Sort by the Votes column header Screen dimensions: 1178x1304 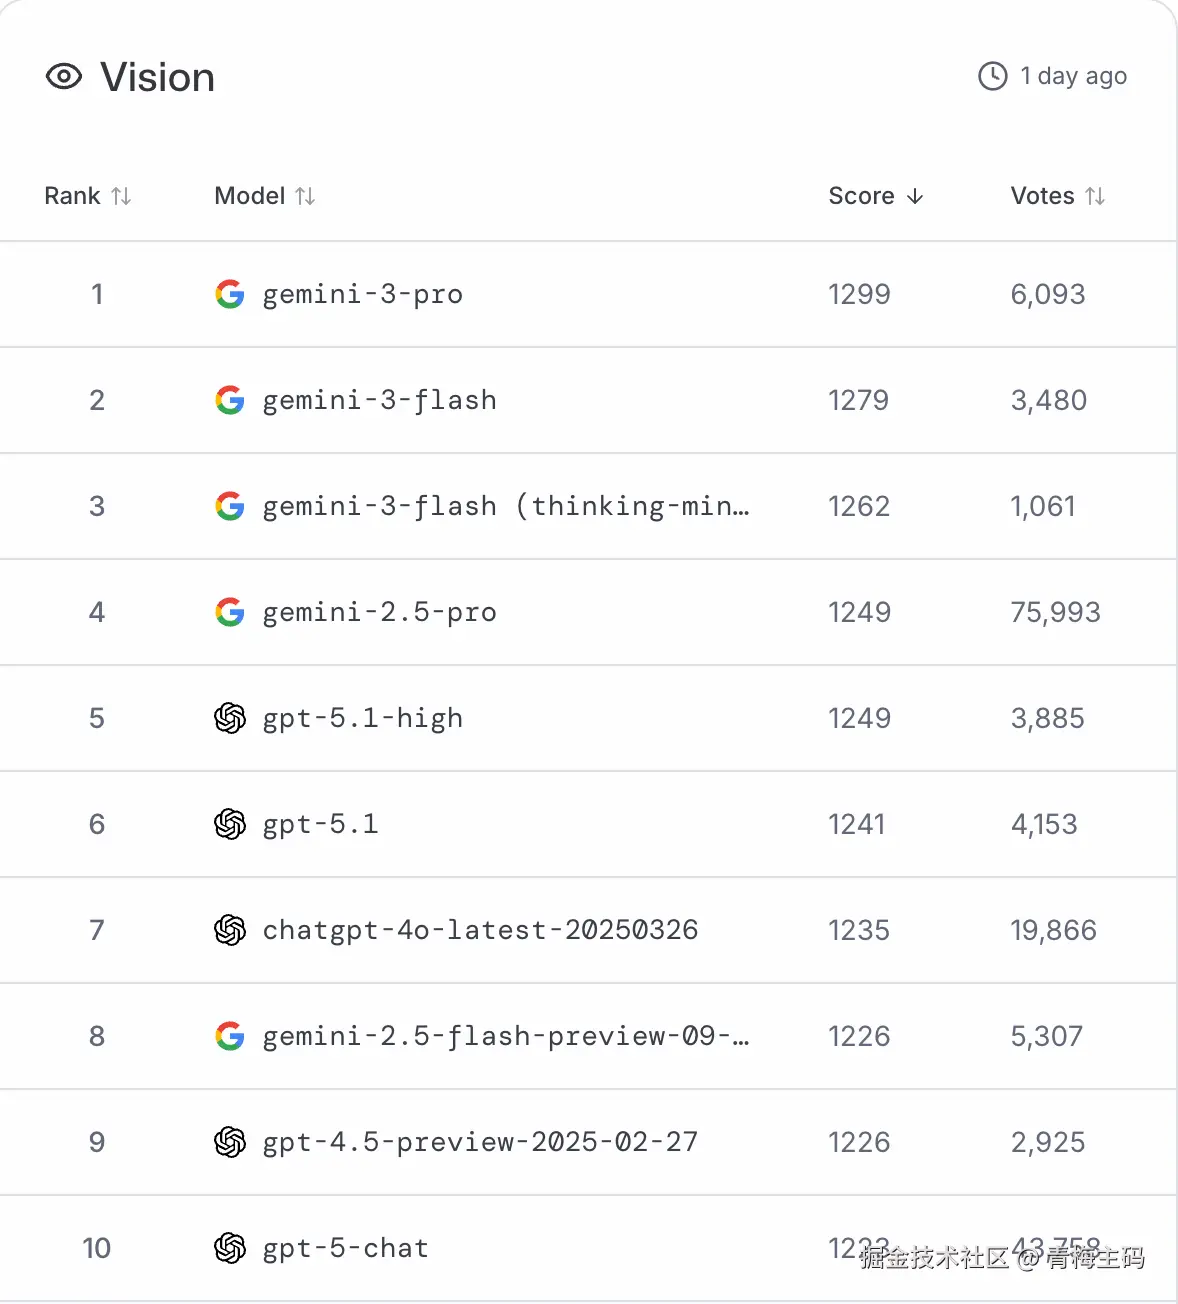click(1042, 196)
